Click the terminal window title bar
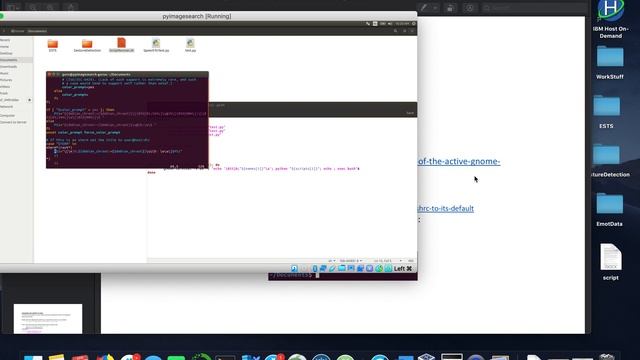The height and width of the screenshot is (360, 640). (127, 74)
